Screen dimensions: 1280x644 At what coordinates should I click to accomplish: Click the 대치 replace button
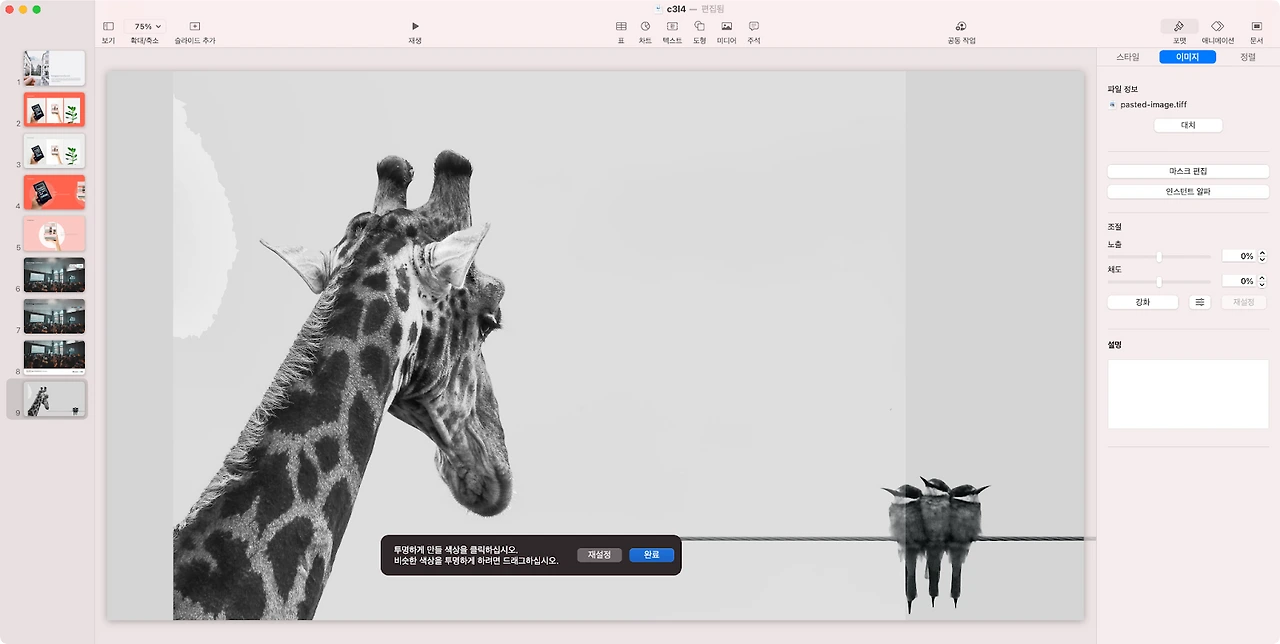click(x=1188, y=125)
